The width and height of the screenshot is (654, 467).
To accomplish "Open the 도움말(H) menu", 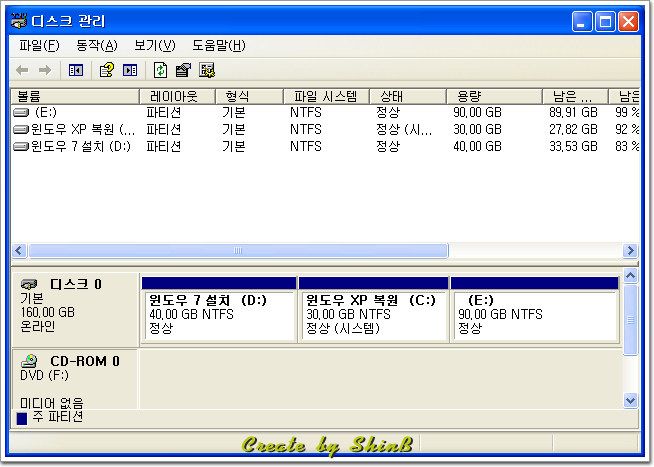I will pos(219,45).
